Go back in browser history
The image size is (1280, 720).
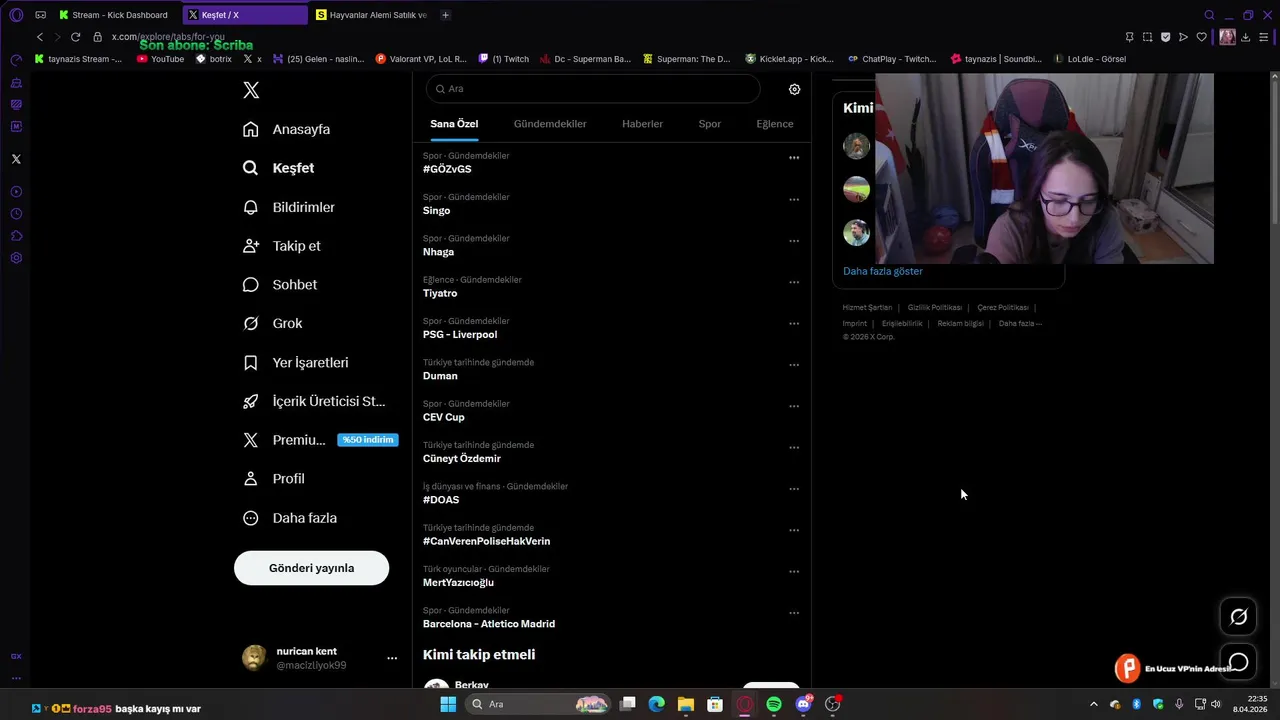40,37
